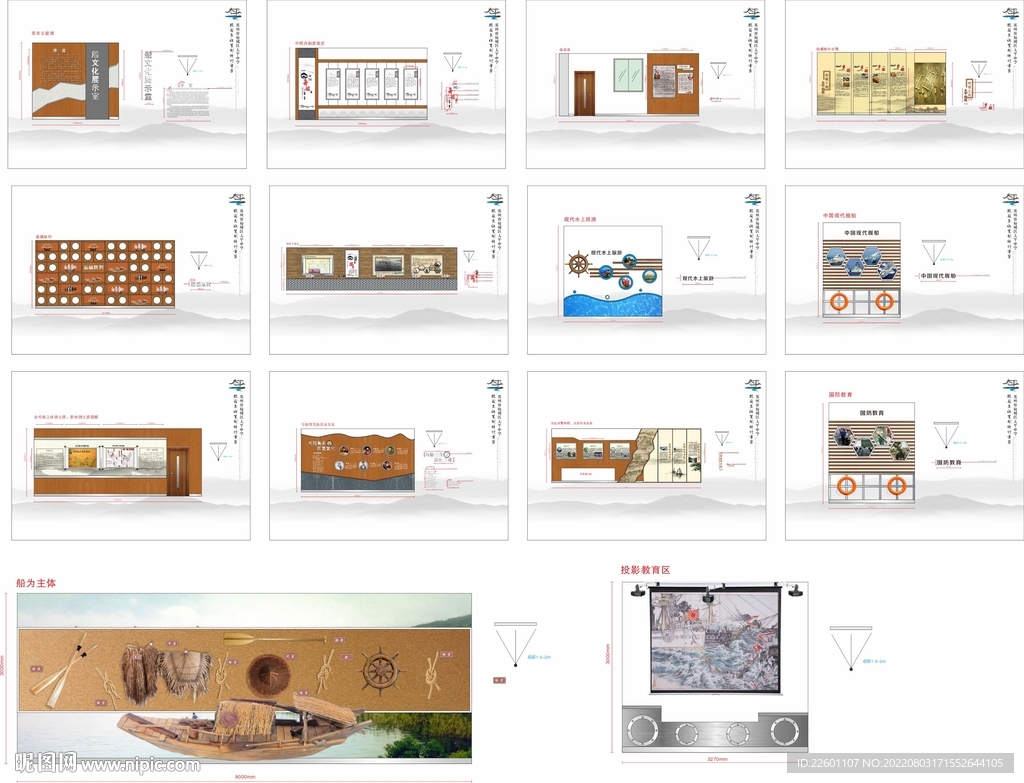Click the ship's wheel in the water tourism panel
This screenshot has height=783, width=1024.
coord(579,265)
